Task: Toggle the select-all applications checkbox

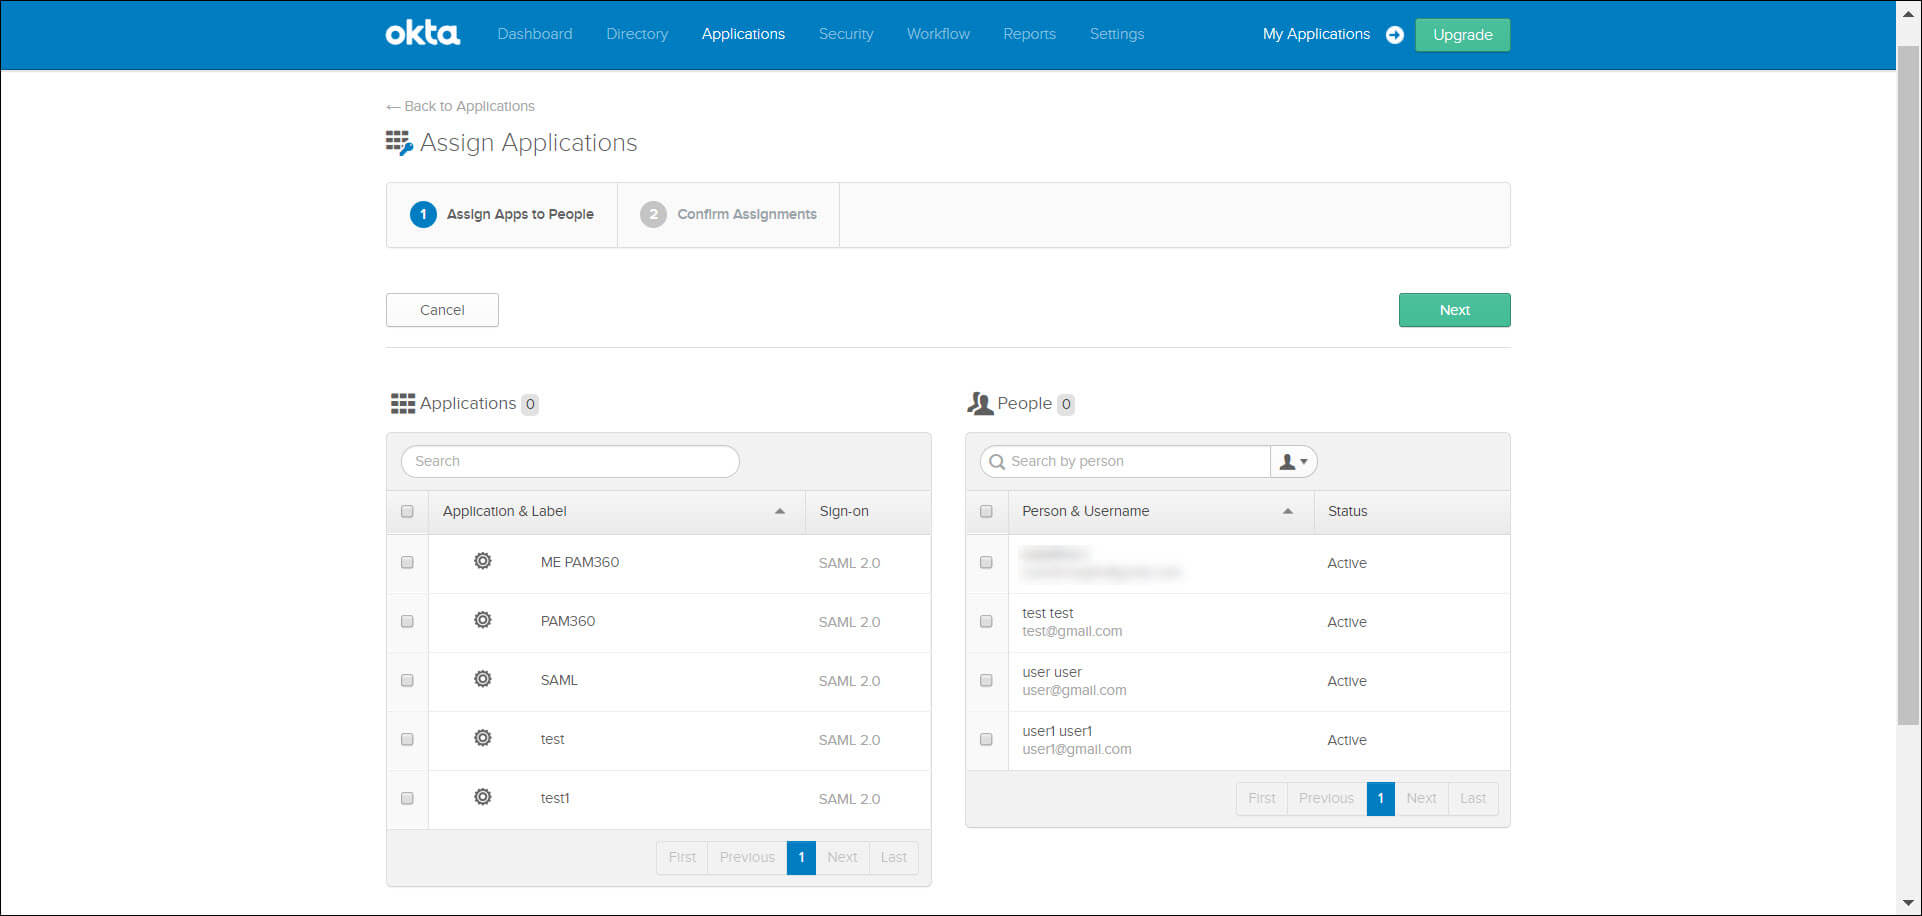Action: pyautogui.click(x=407, y=511)
